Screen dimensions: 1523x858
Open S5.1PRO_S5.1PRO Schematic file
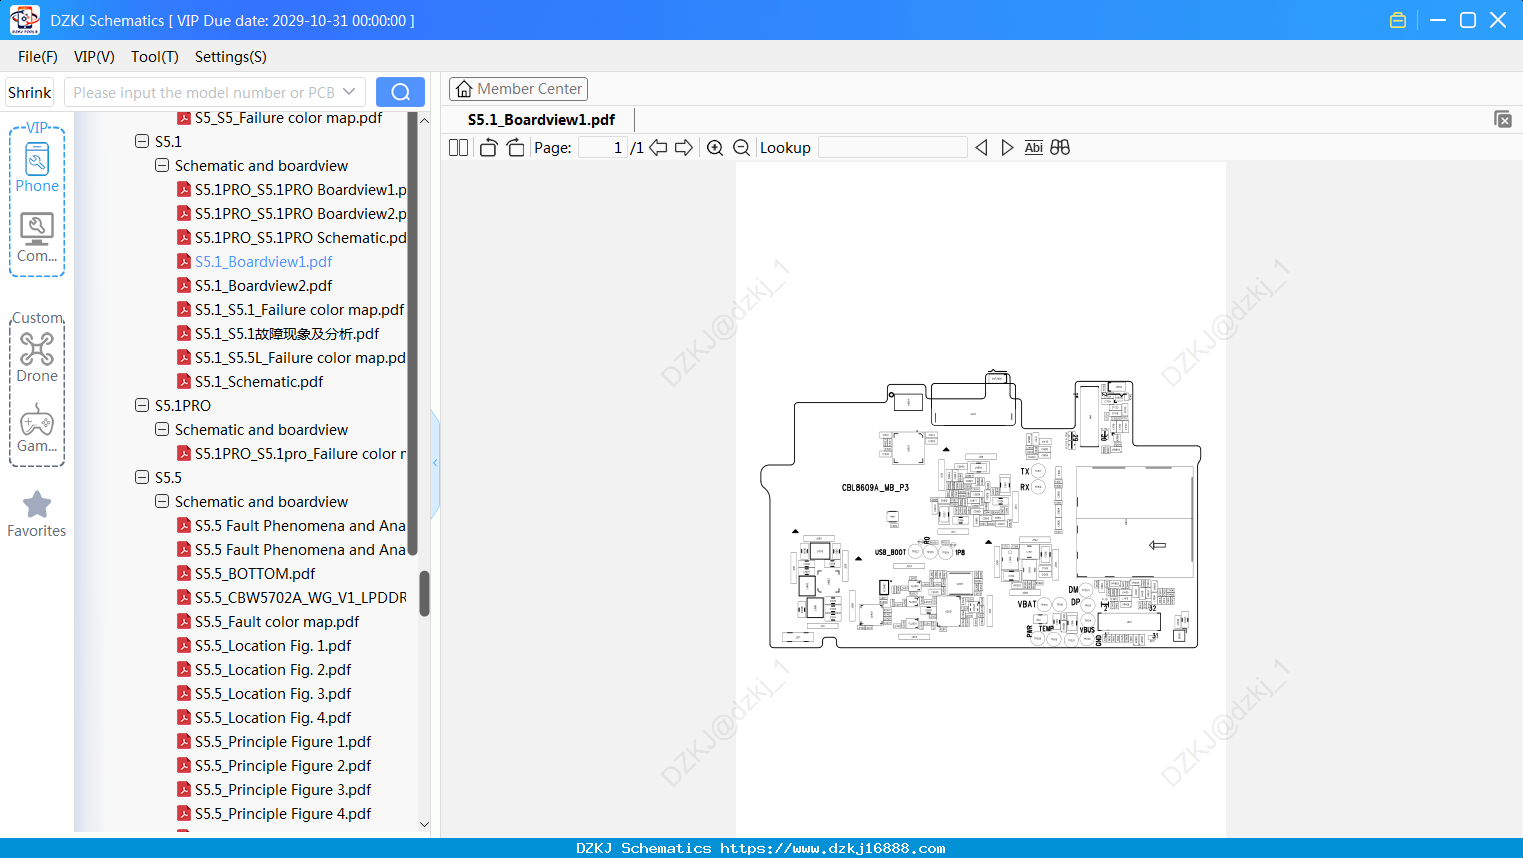[x=292, y=237]
